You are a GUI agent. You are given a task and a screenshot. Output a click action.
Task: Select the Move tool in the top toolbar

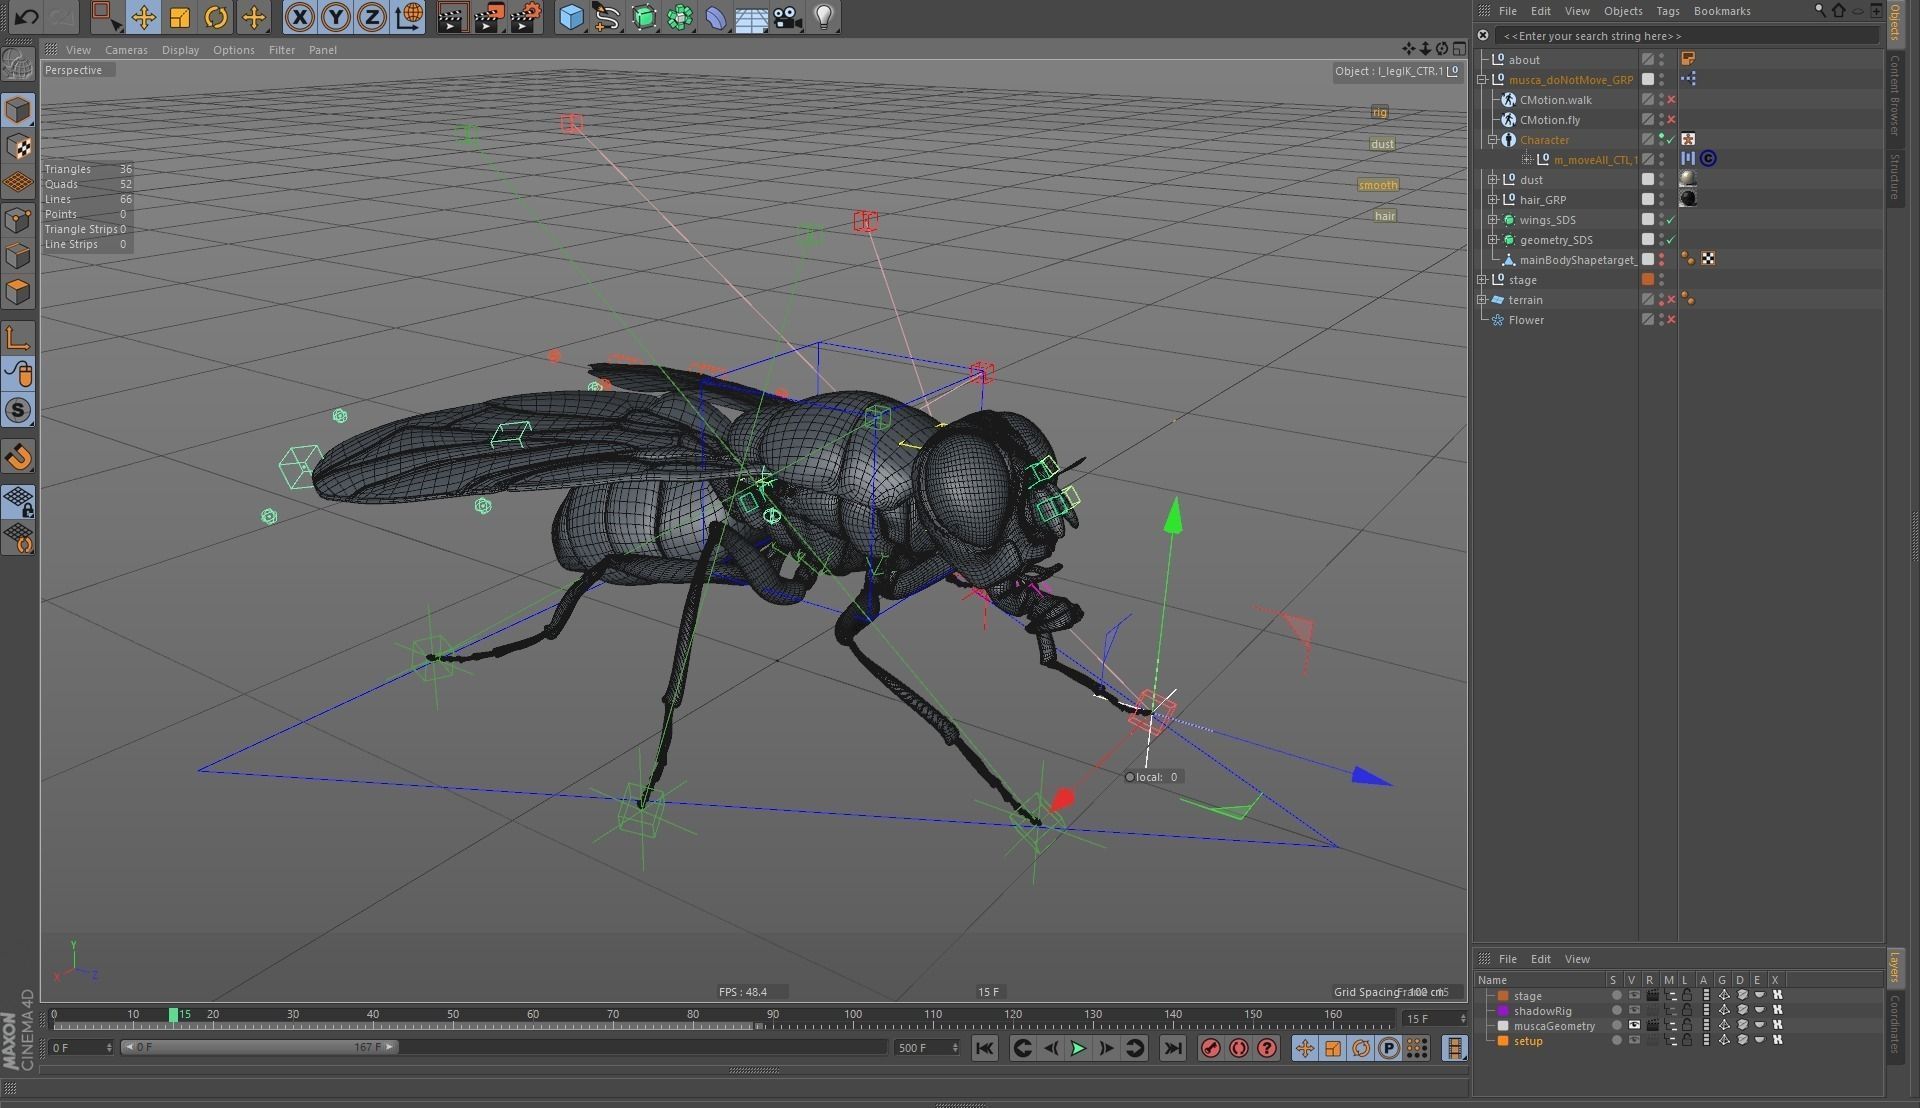(x=144, y=17)
